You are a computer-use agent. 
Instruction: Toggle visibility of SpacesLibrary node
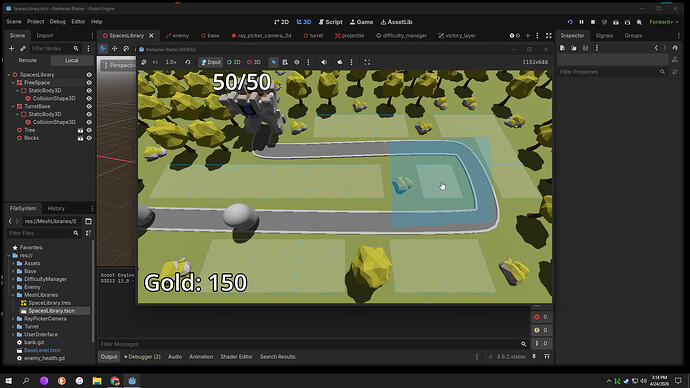coord(89,75)
